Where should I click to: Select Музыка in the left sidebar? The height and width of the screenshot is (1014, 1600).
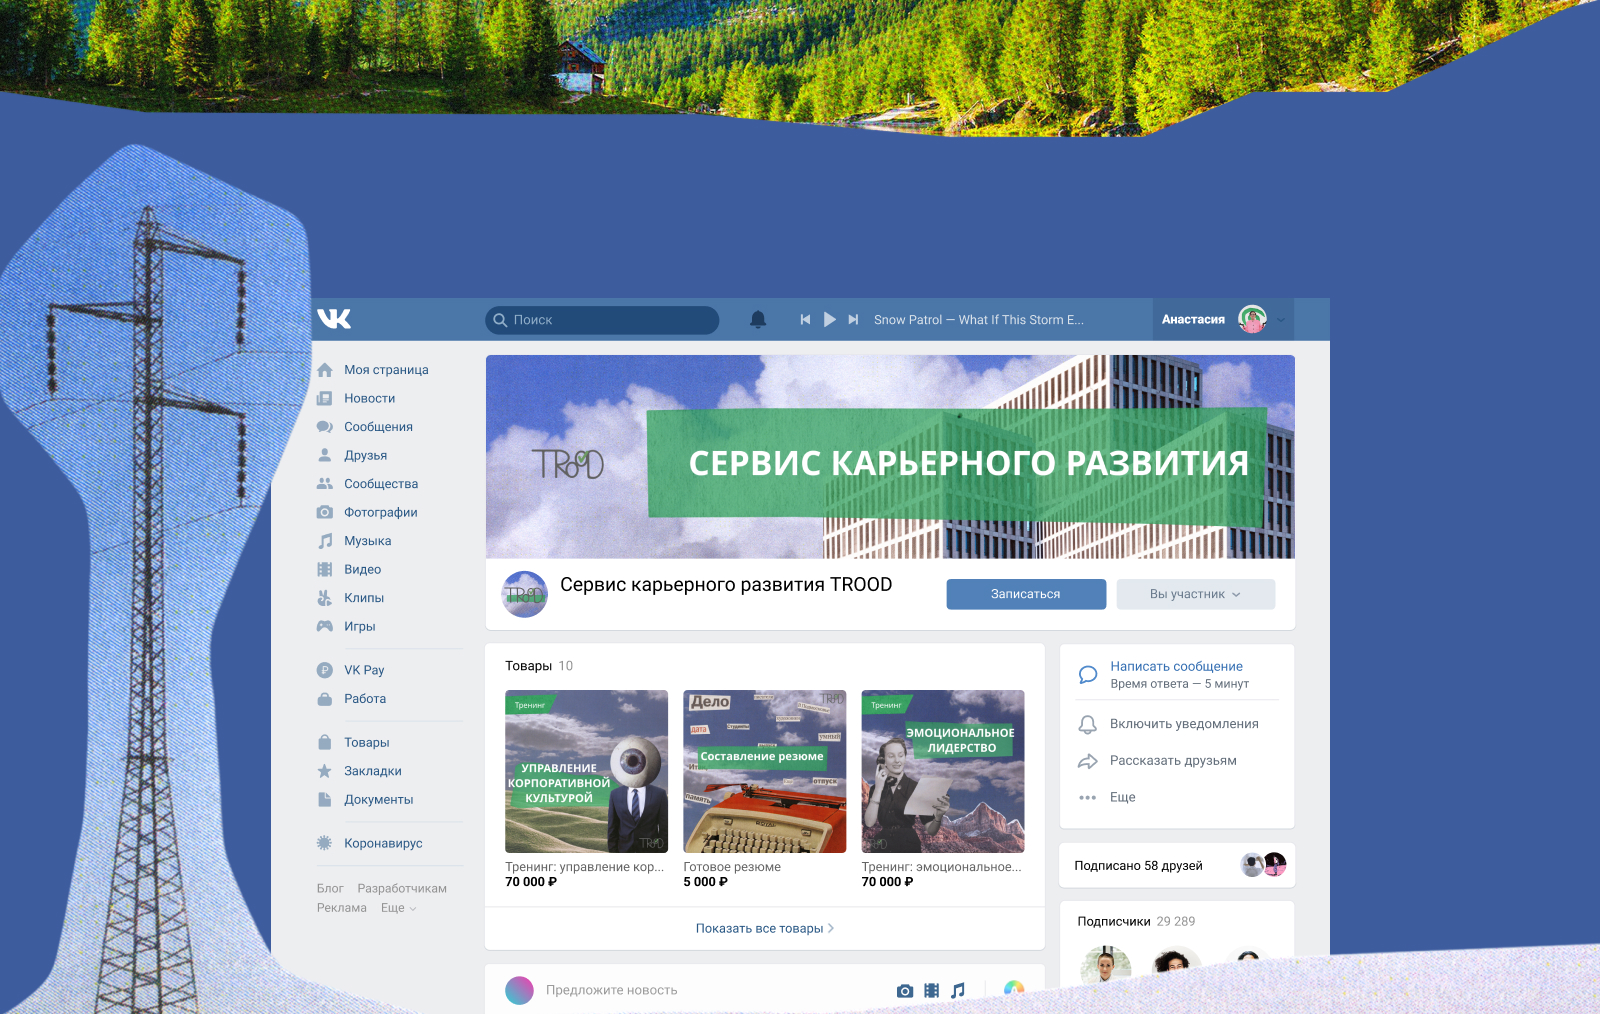click(x=367, y=540)
